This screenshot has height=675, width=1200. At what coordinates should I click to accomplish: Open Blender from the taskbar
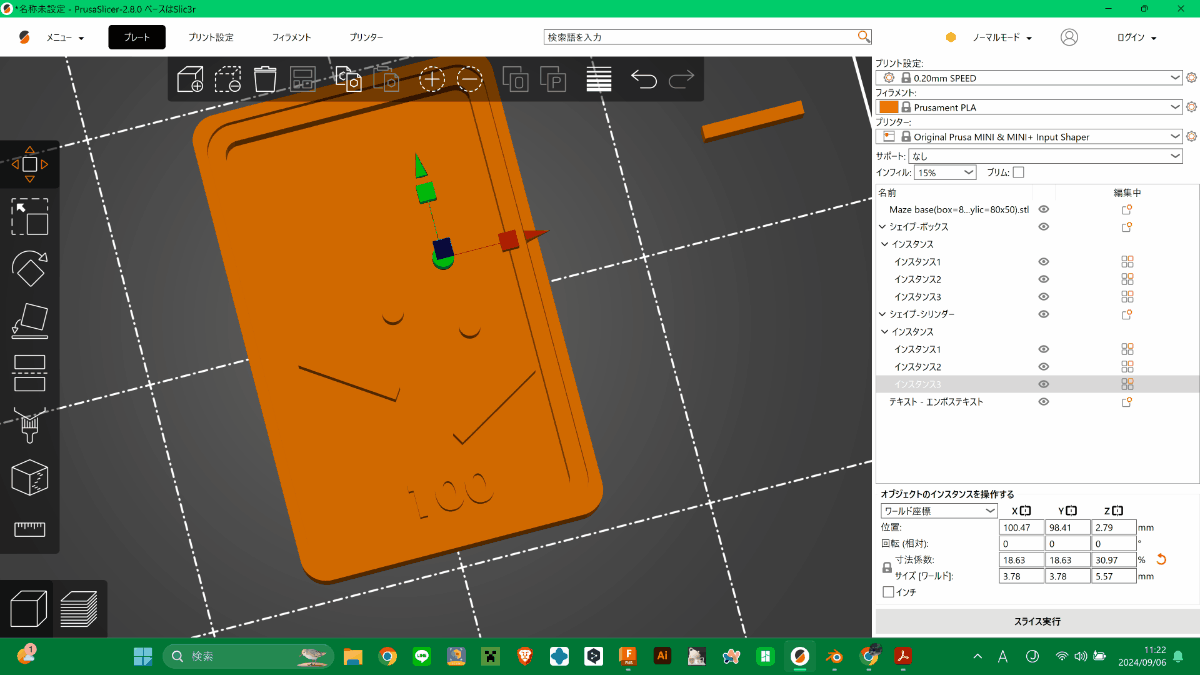pos(835,656)
